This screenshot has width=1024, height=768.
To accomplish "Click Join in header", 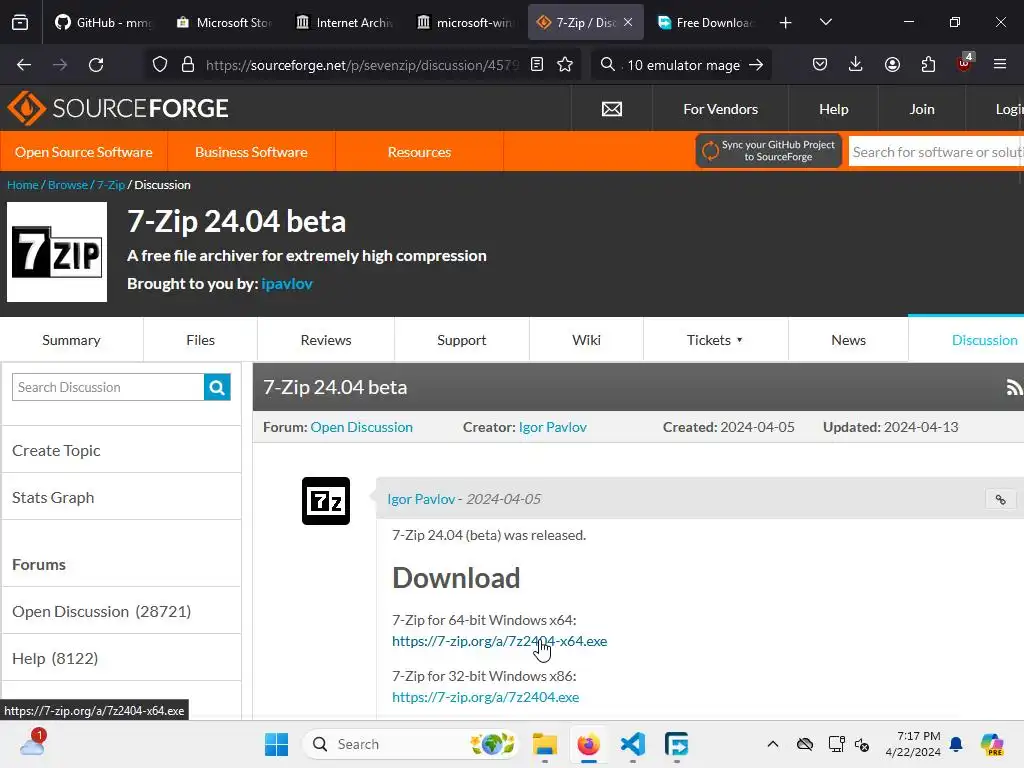I will click(x=921, y=109).
